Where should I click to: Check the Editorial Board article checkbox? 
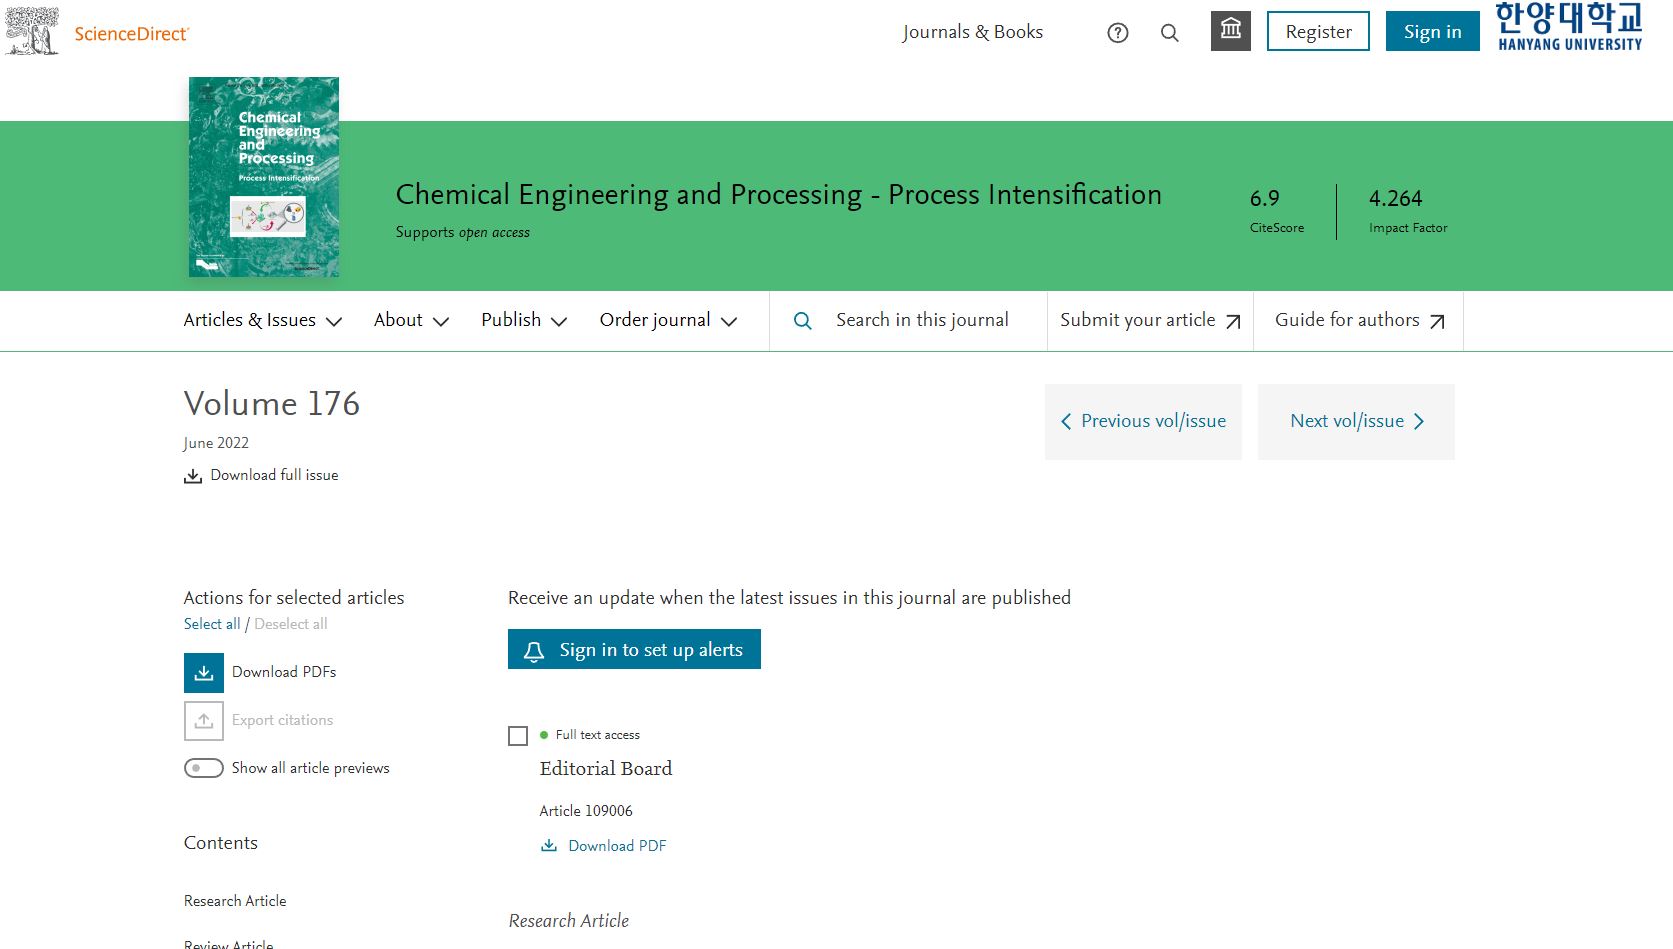518,736
